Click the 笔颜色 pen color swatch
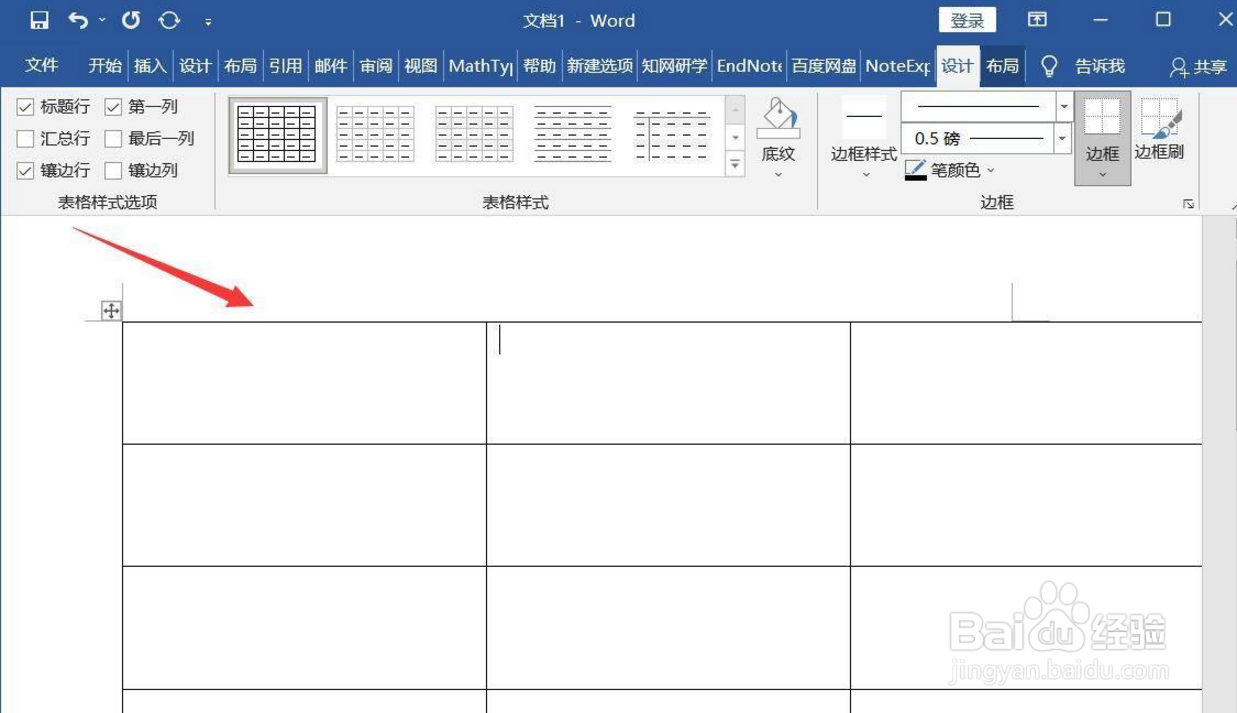1237x713 pixels. 915,170
